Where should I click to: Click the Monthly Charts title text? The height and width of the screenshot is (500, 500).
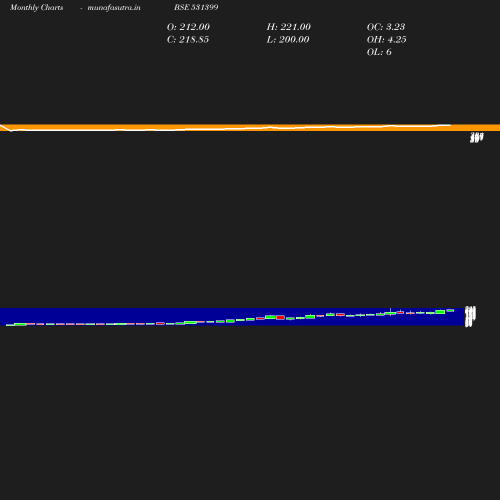(37, 7)
